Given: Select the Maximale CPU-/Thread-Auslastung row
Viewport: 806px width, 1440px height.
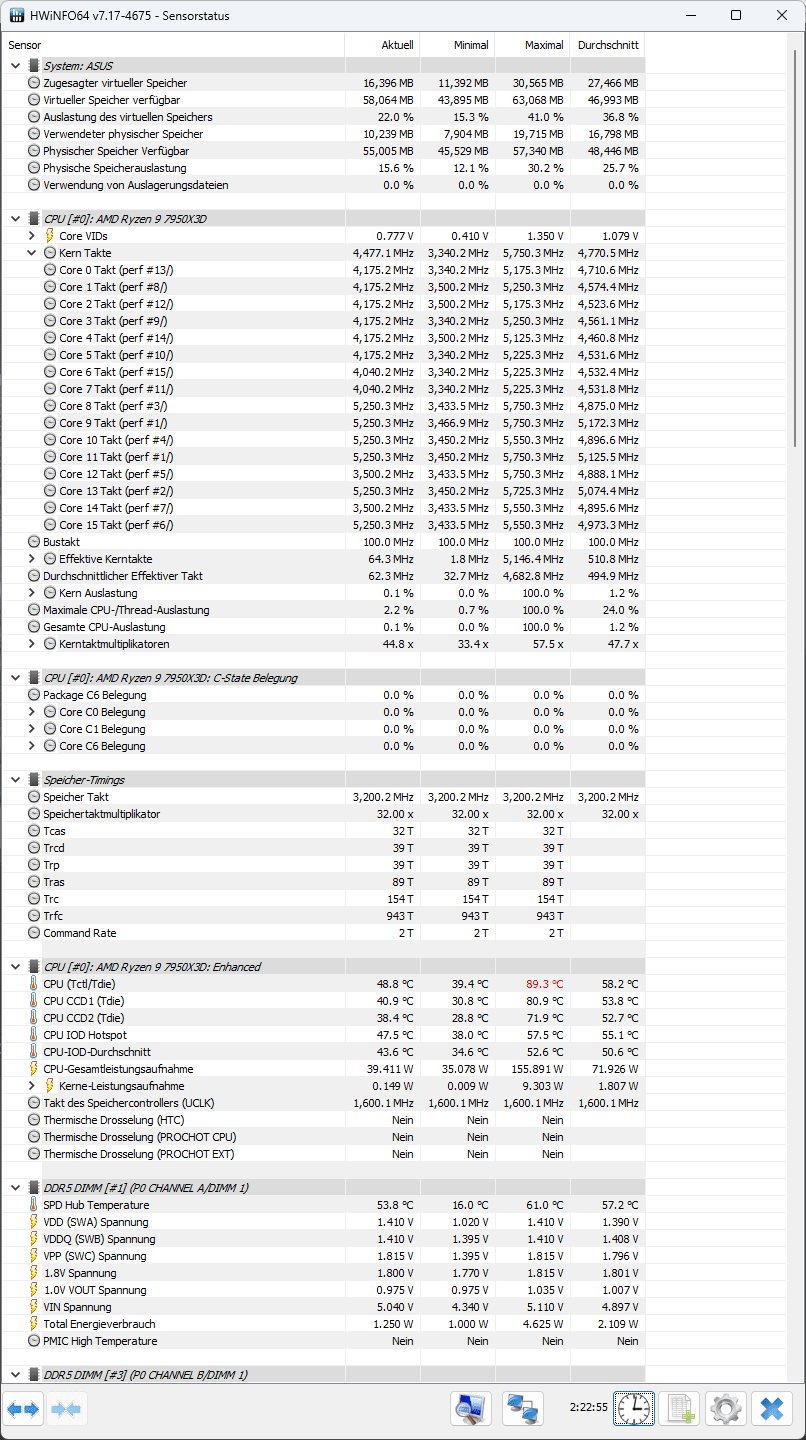Looking at the screenshot, I should click(x=324, y=610).
